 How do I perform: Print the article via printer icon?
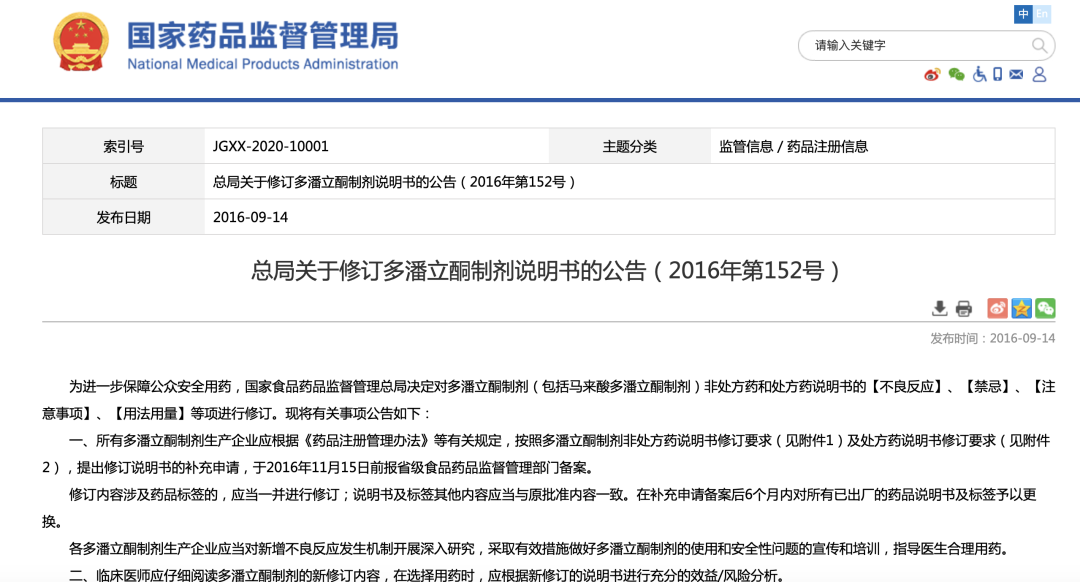pos(964,309)
